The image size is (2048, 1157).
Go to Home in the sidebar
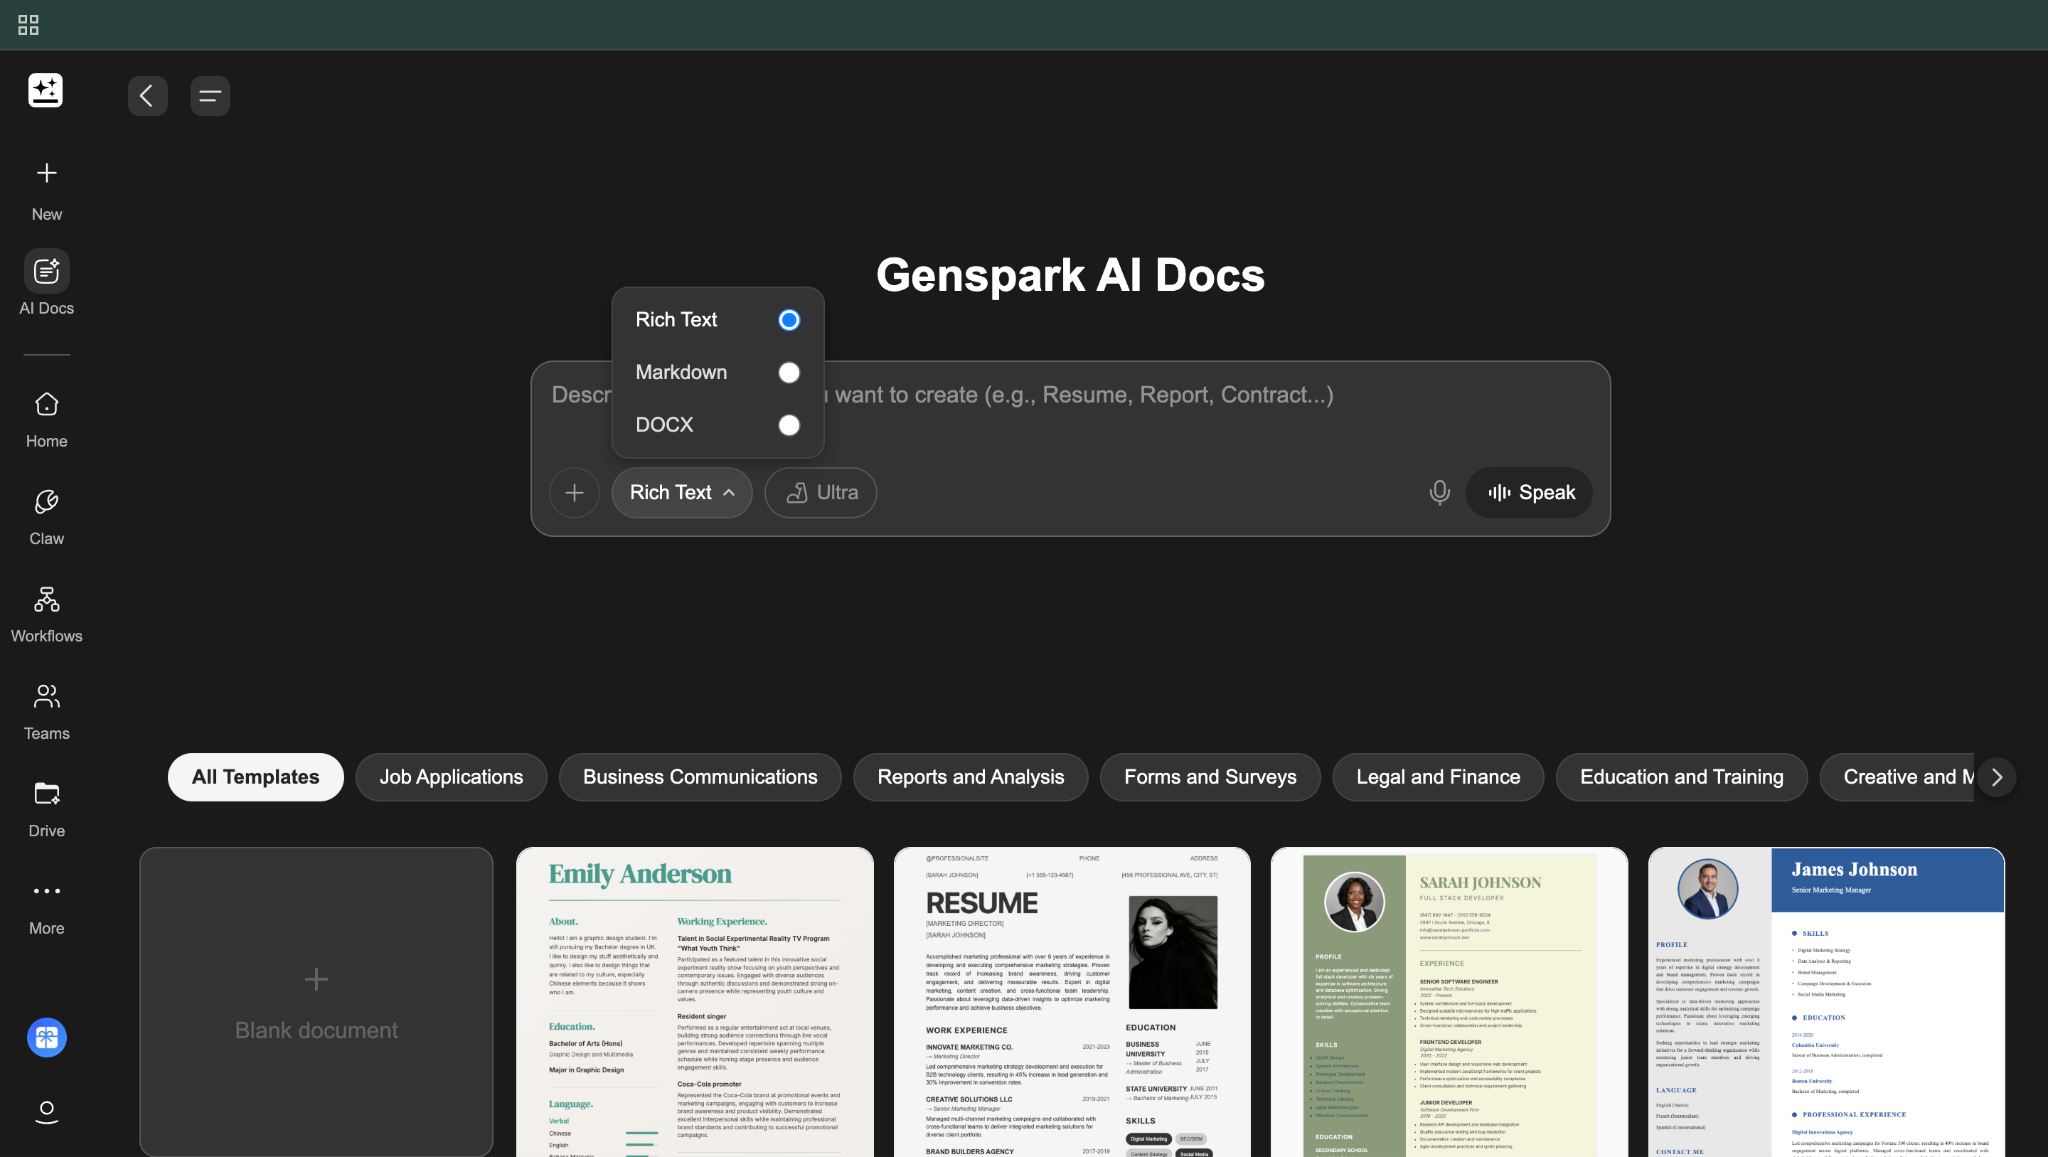point(46,420)
